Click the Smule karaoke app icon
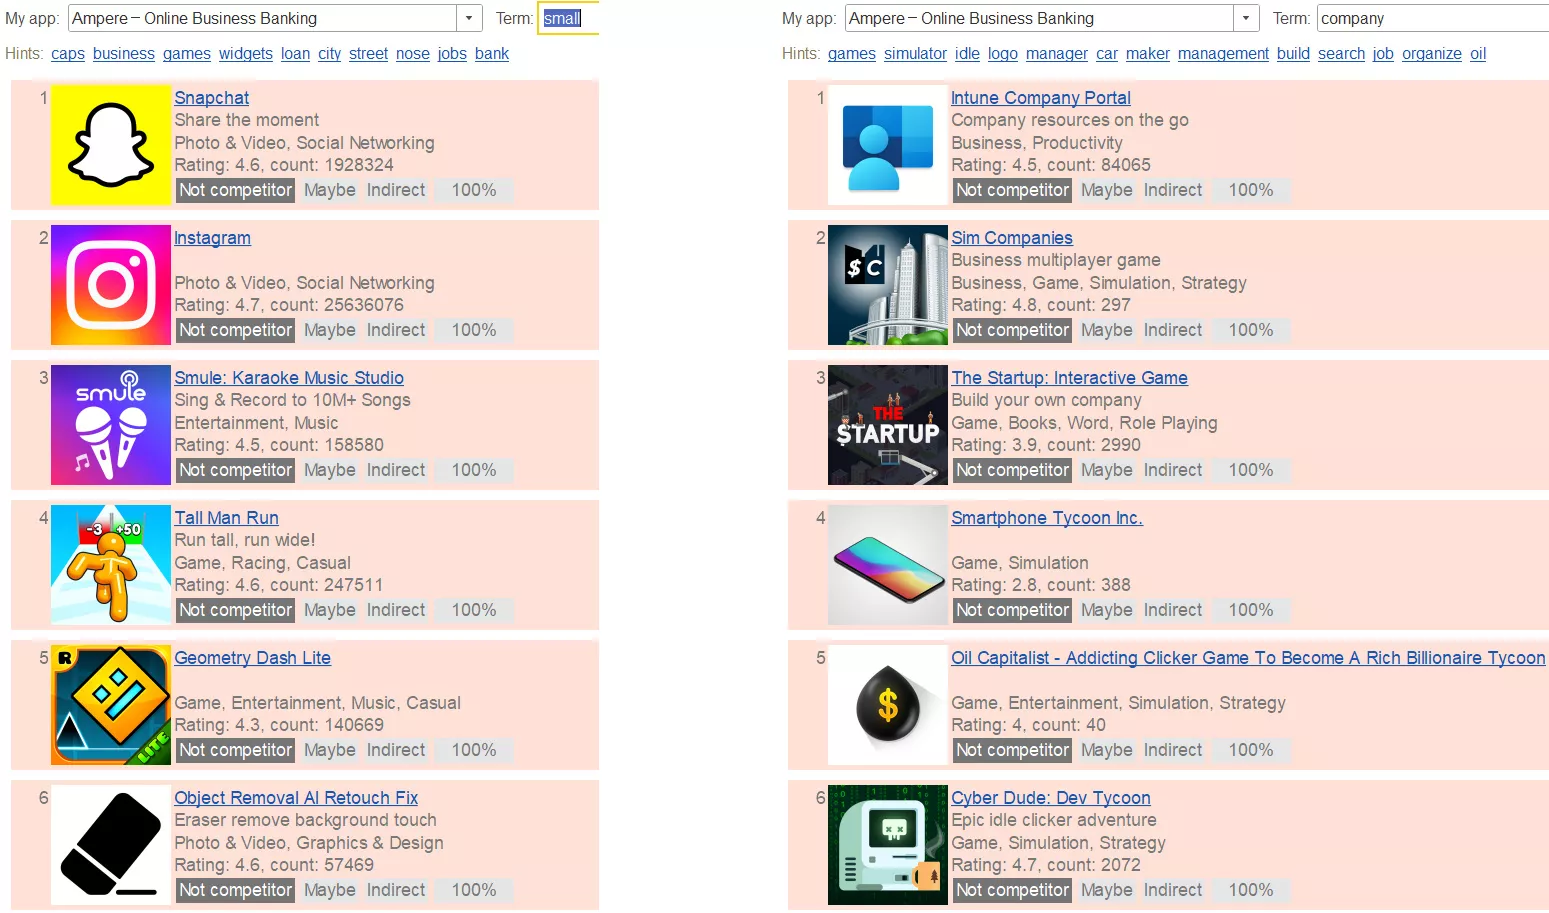Image resolution: width=1549 pixels, height=913 pixels. tap(111, 425)
